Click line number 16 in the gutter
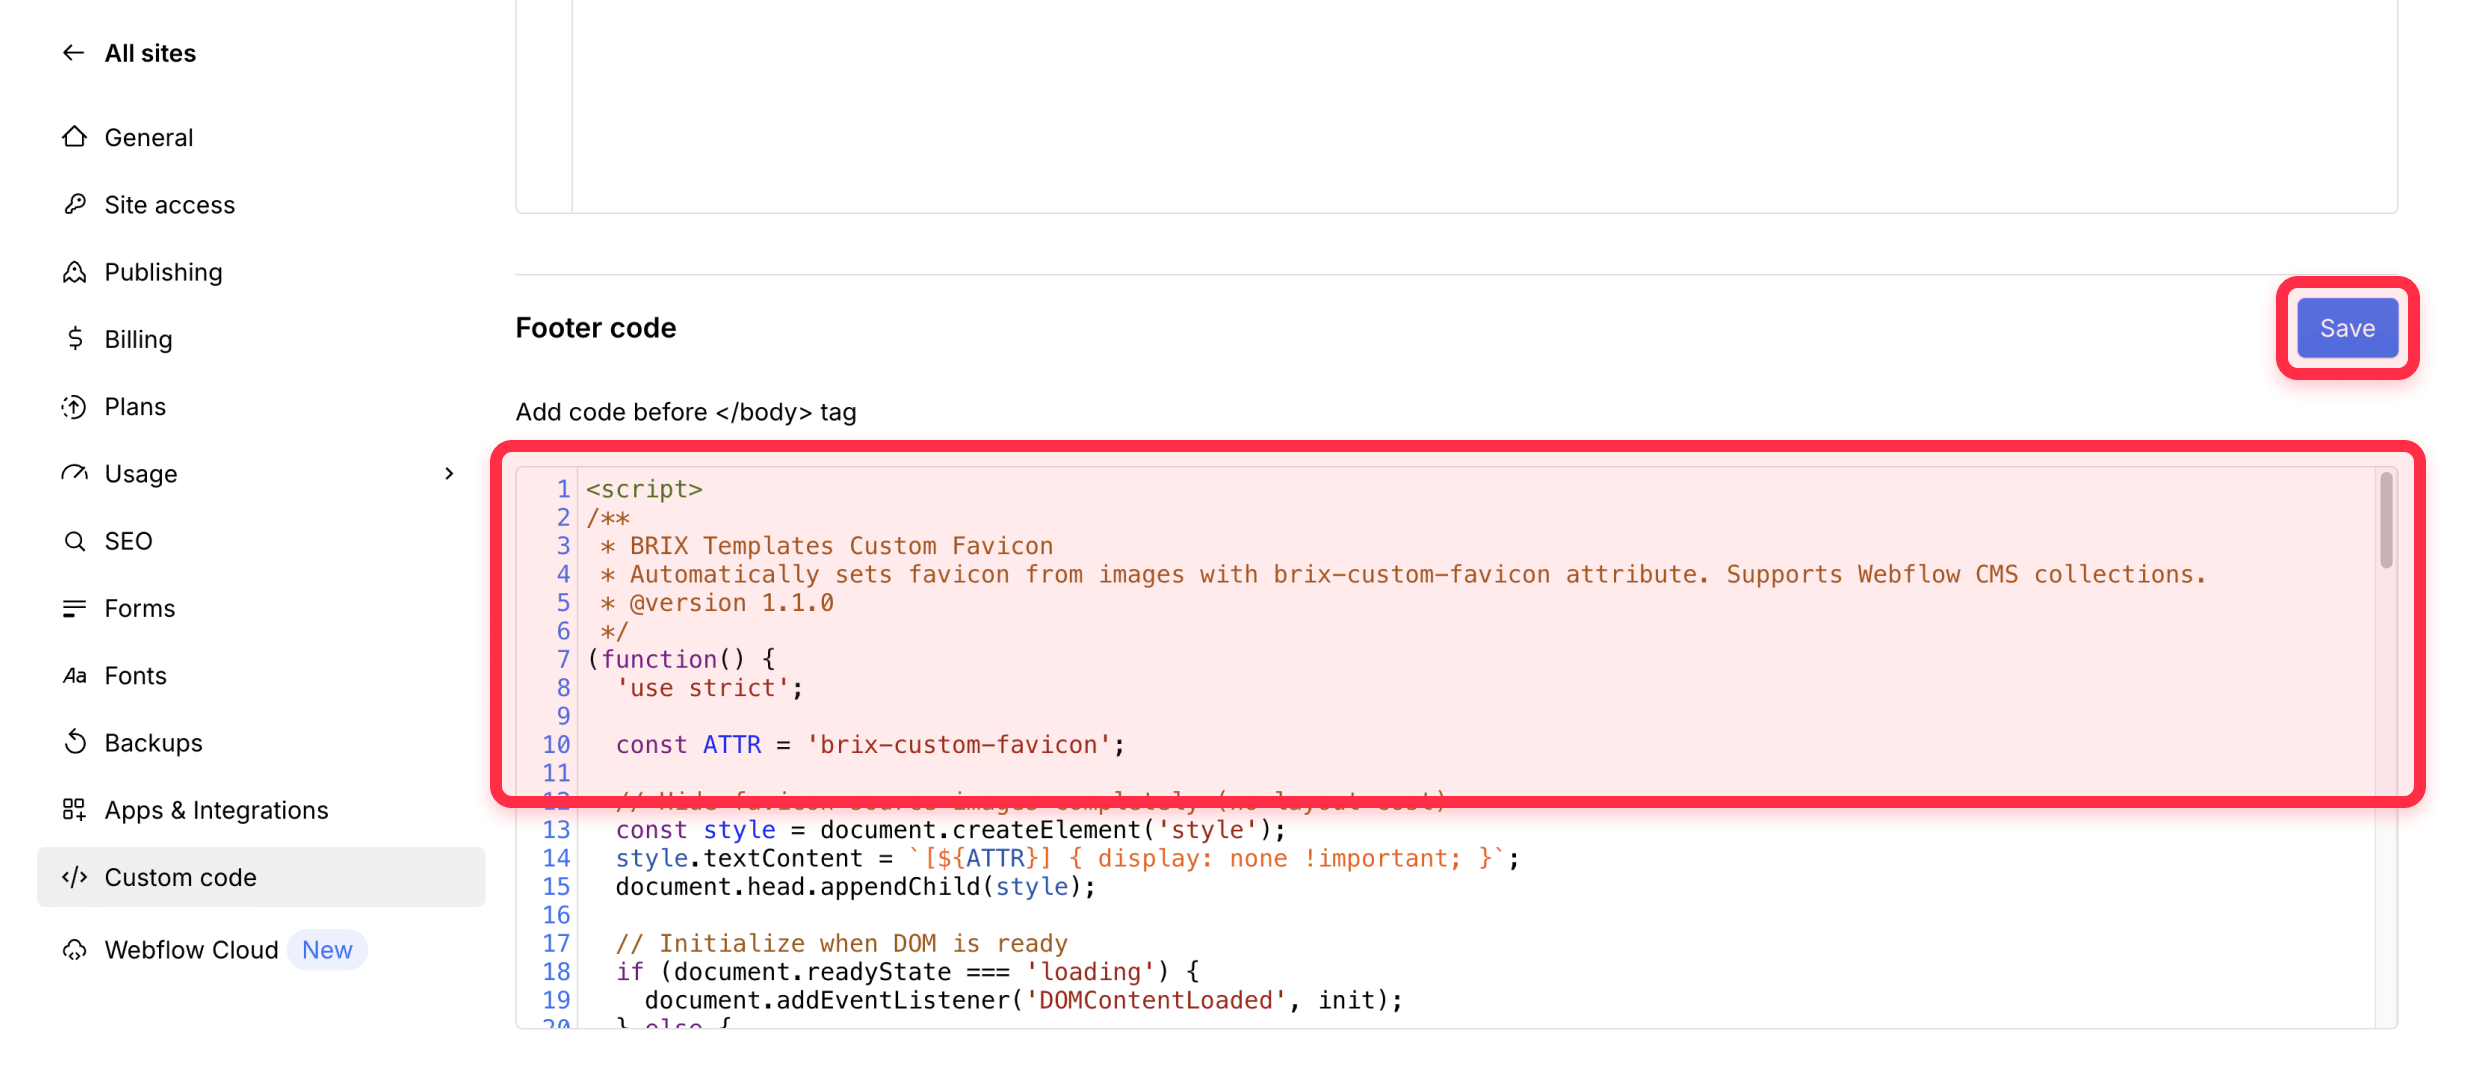The height and width of the screenshot is (1080, 2470). coord(557,915)
